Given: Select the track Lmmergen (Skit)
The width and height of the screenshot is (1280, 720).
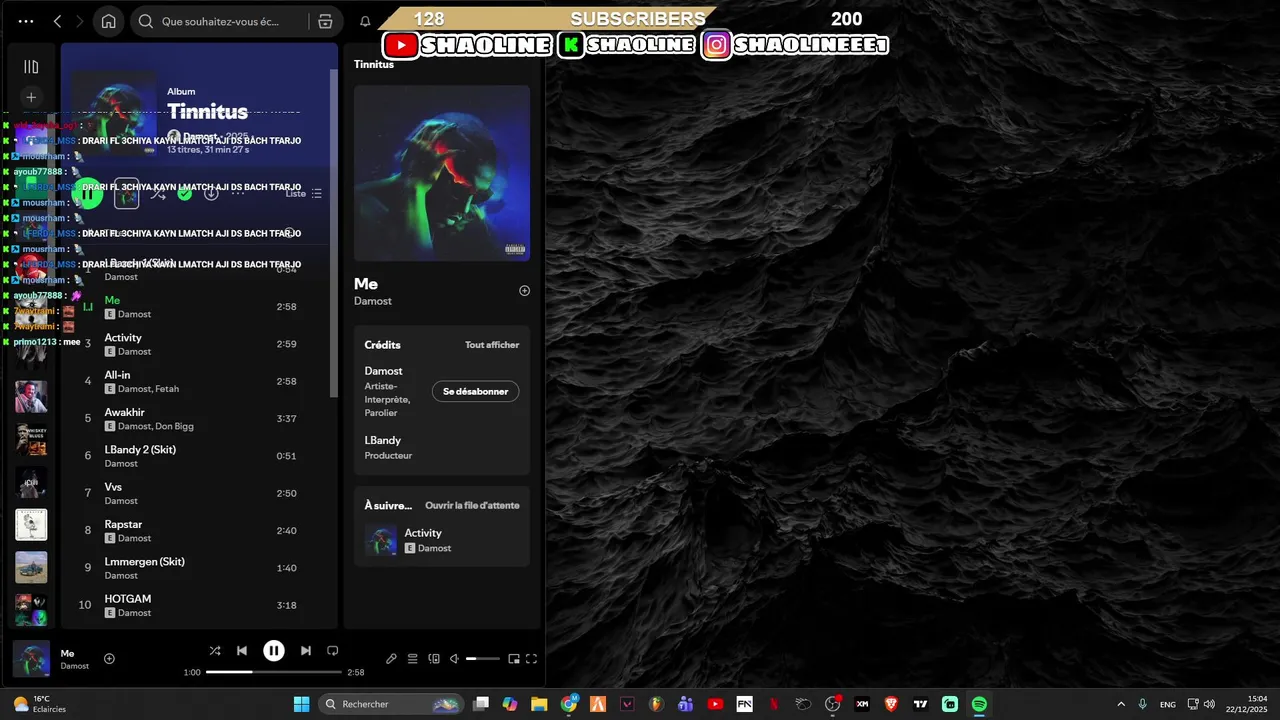Looking at the screenshot, I should 200,568.
